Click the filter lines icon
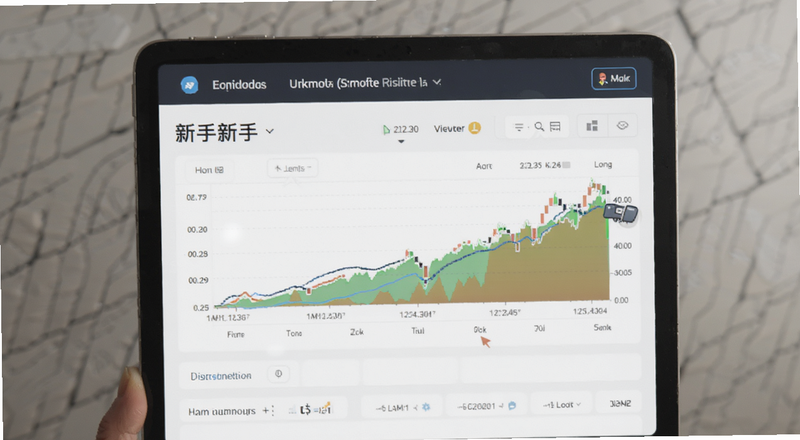The height and width of the screenshot is (440, 800). [x=518, y=127]
